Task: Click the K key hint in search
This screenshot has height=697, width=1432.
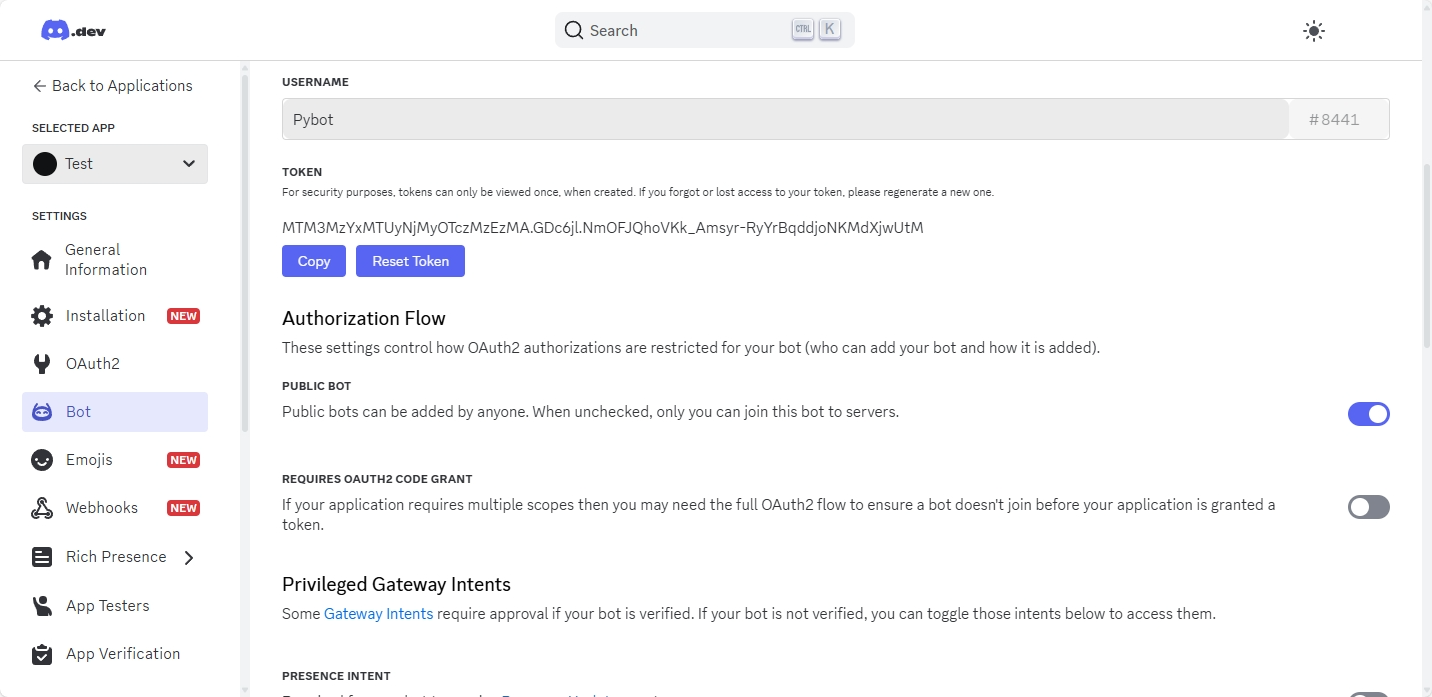Action: (829, 30)
